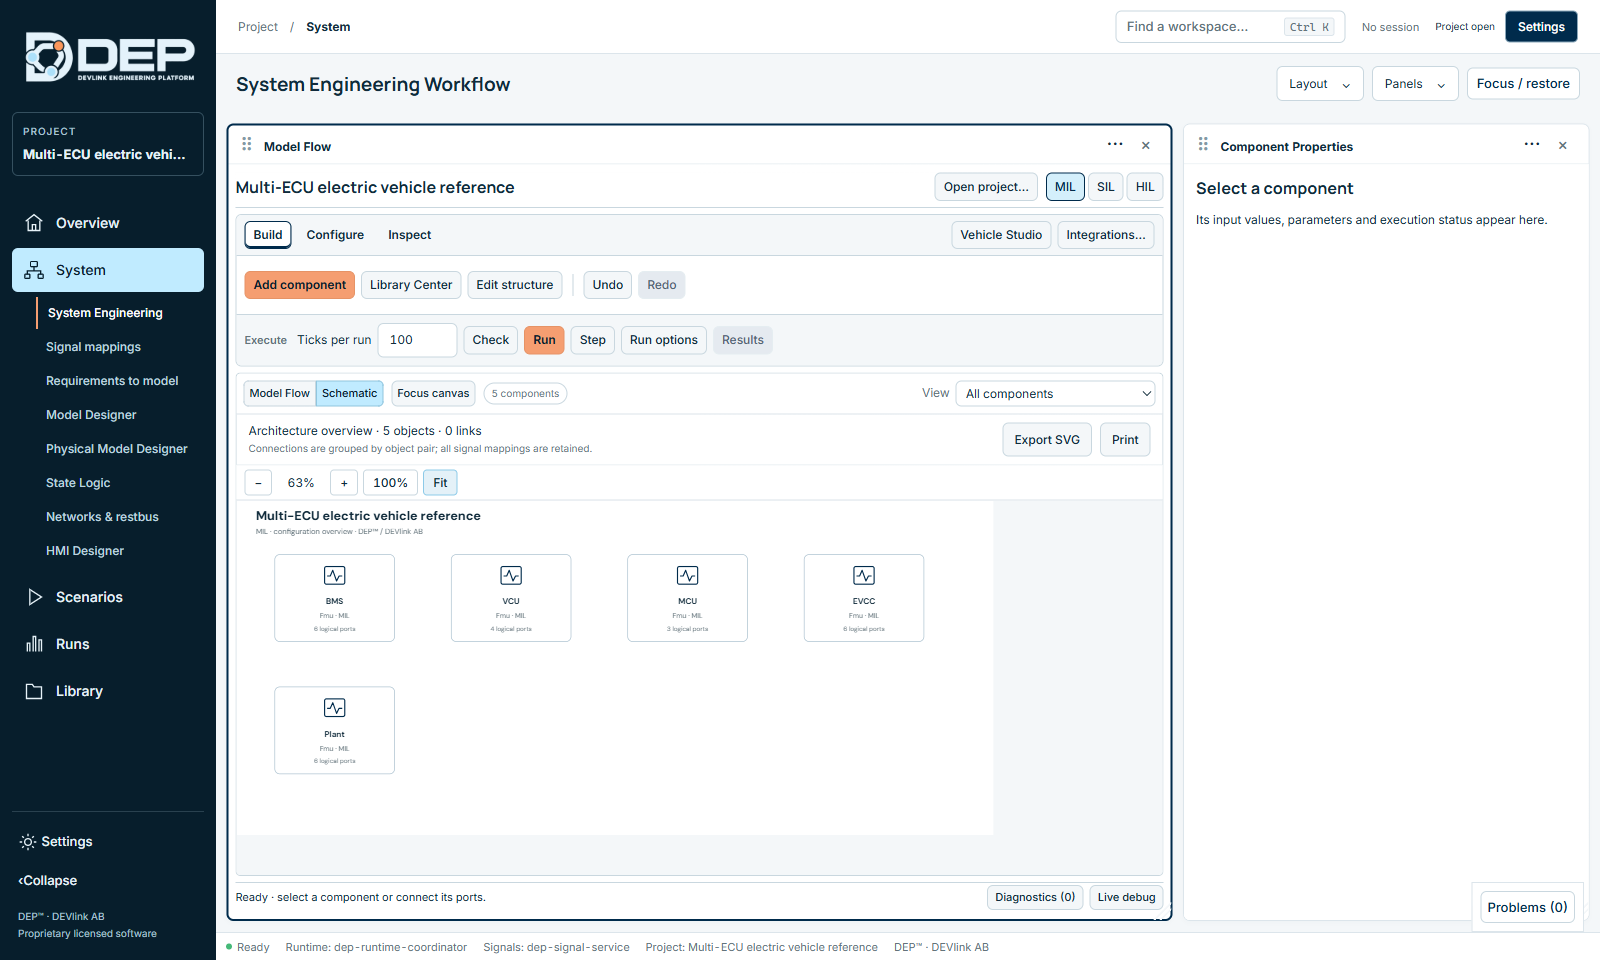The height and width of the screenshot is (960, 1600).
Task: Open Runs bar chart icon item
Action: [34, 644]
